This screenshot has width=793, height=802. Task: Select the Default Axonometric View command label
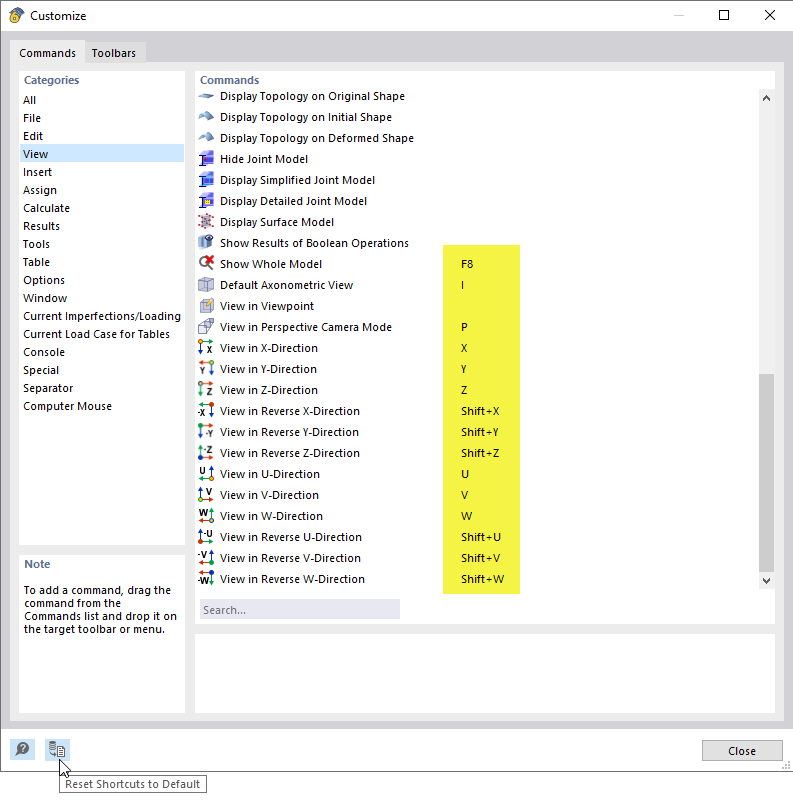tap(287, 285)
